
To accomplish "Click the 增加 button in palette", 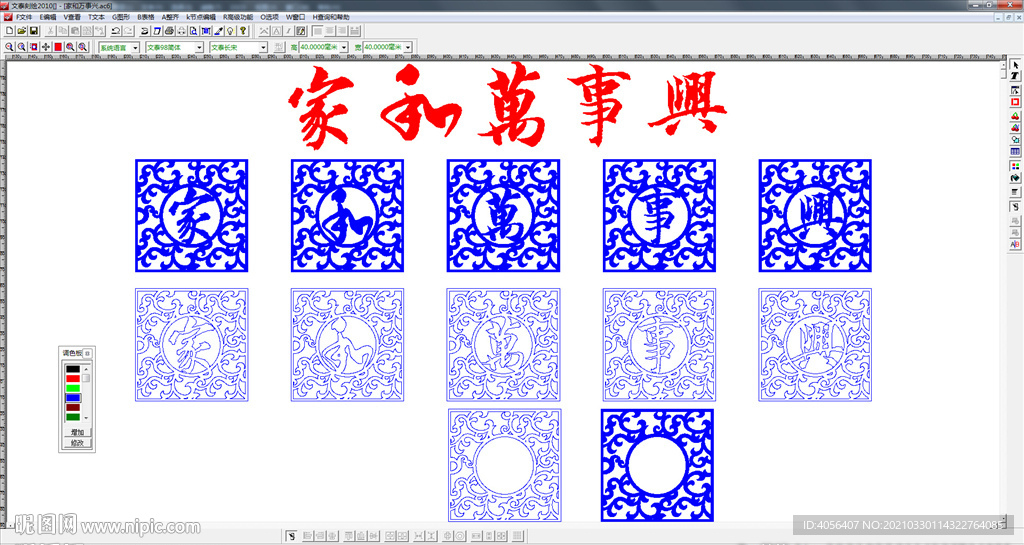I will coord(77,432).
